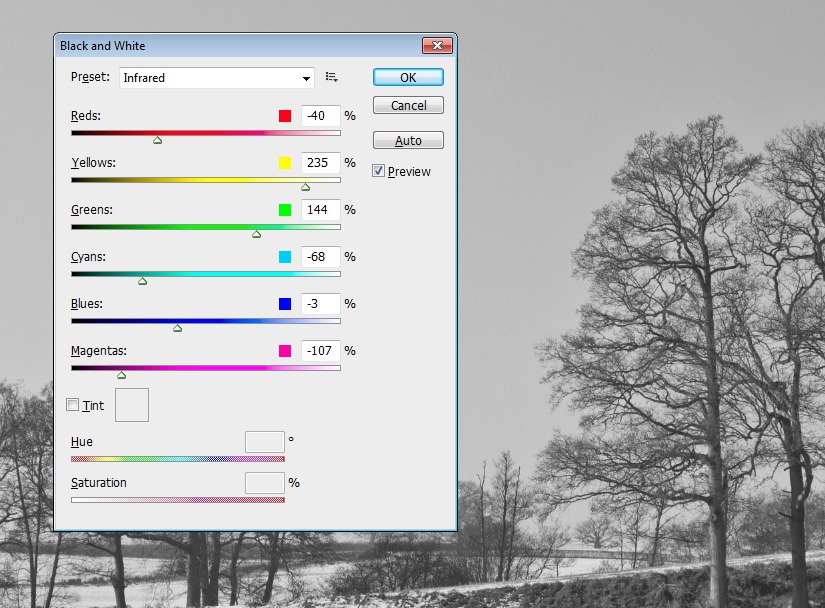Click the Reds slider handle
825x608 pixels.
[x=157, y=140]
